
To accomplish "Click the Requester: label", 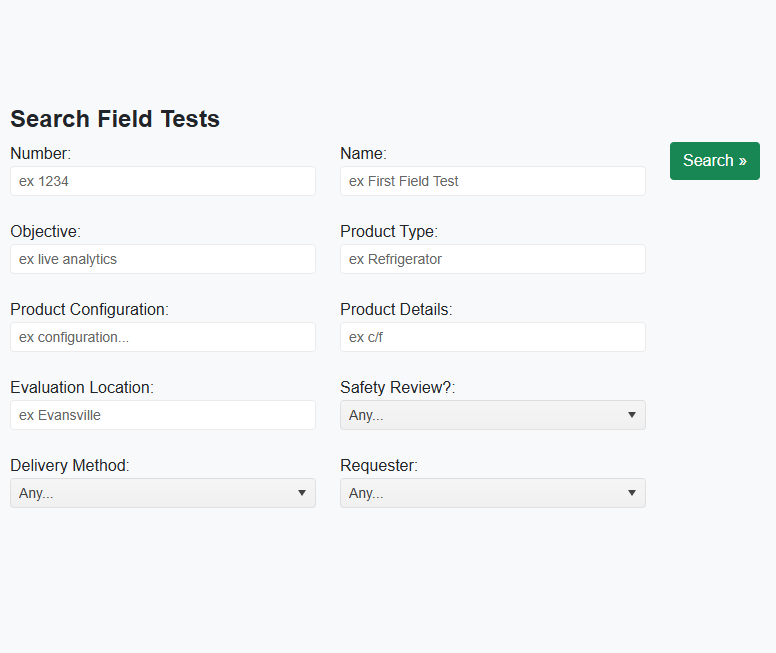I will (379, 465).
